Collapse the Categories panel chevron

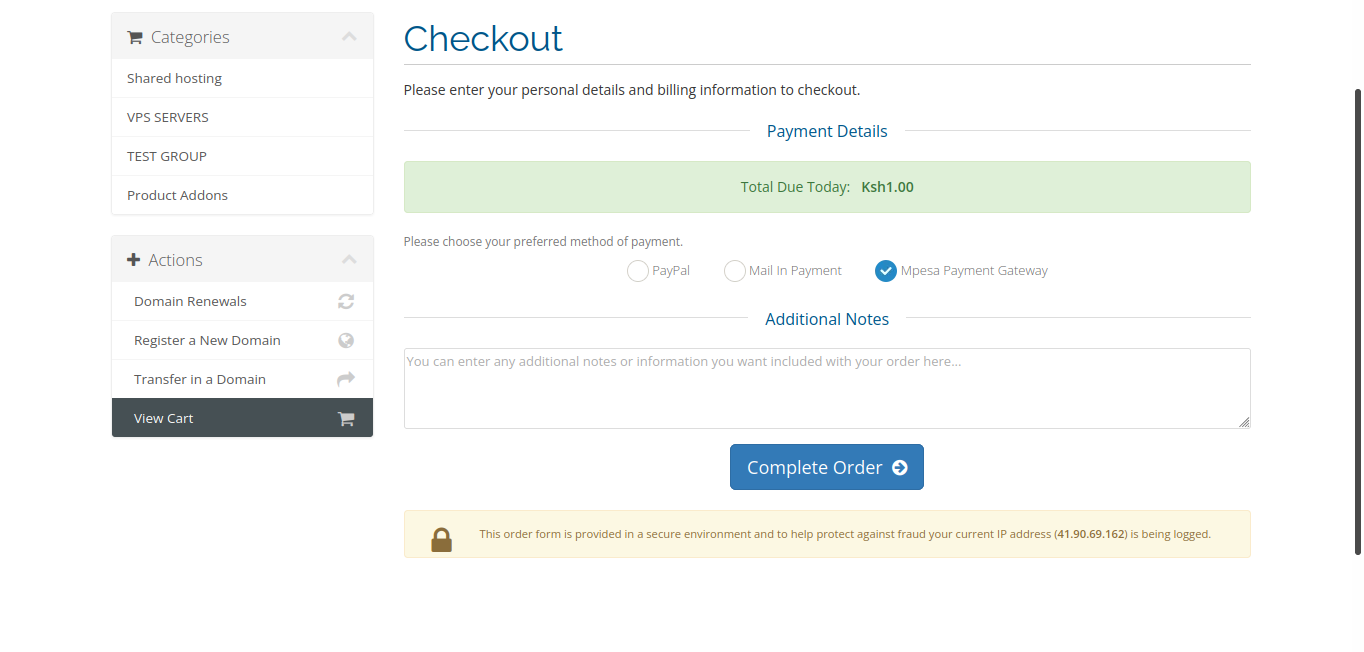pos(349,37)
